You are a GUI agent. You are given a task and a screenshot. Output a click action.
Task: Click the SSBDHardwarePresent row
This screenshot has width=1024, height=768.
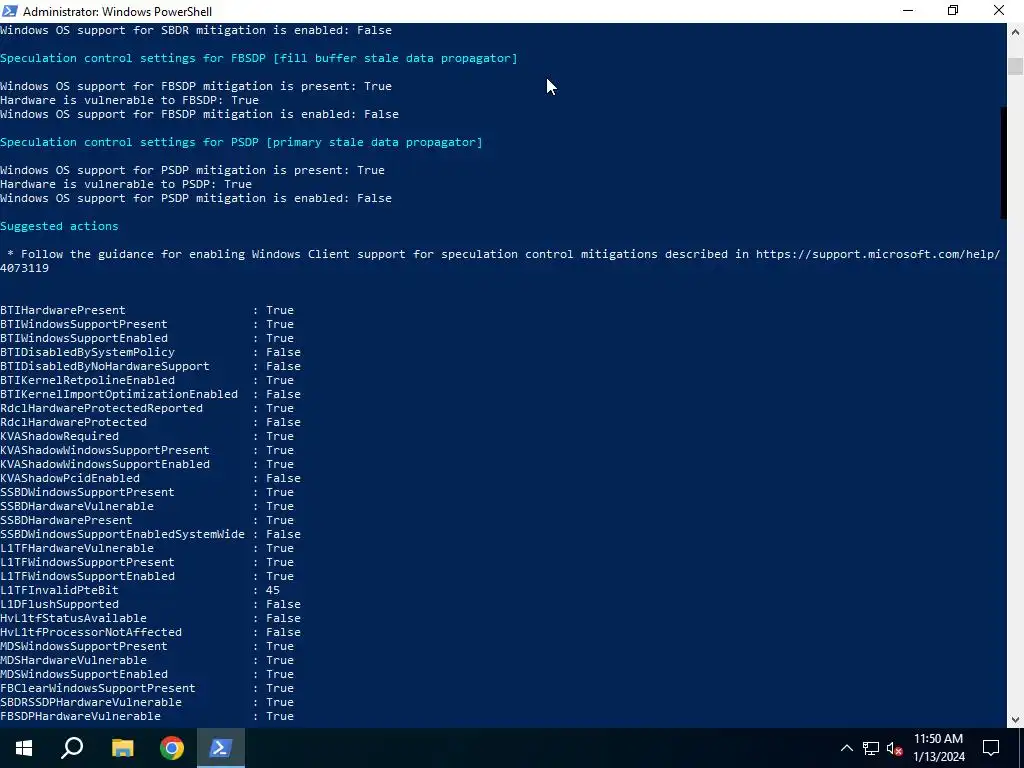147,520
